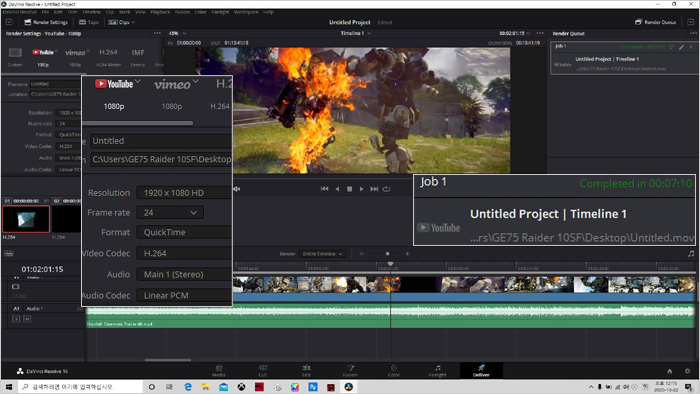The image size is (700, 394).
Task: Select the green audio clip on timeline
Action: pos(391,316)
